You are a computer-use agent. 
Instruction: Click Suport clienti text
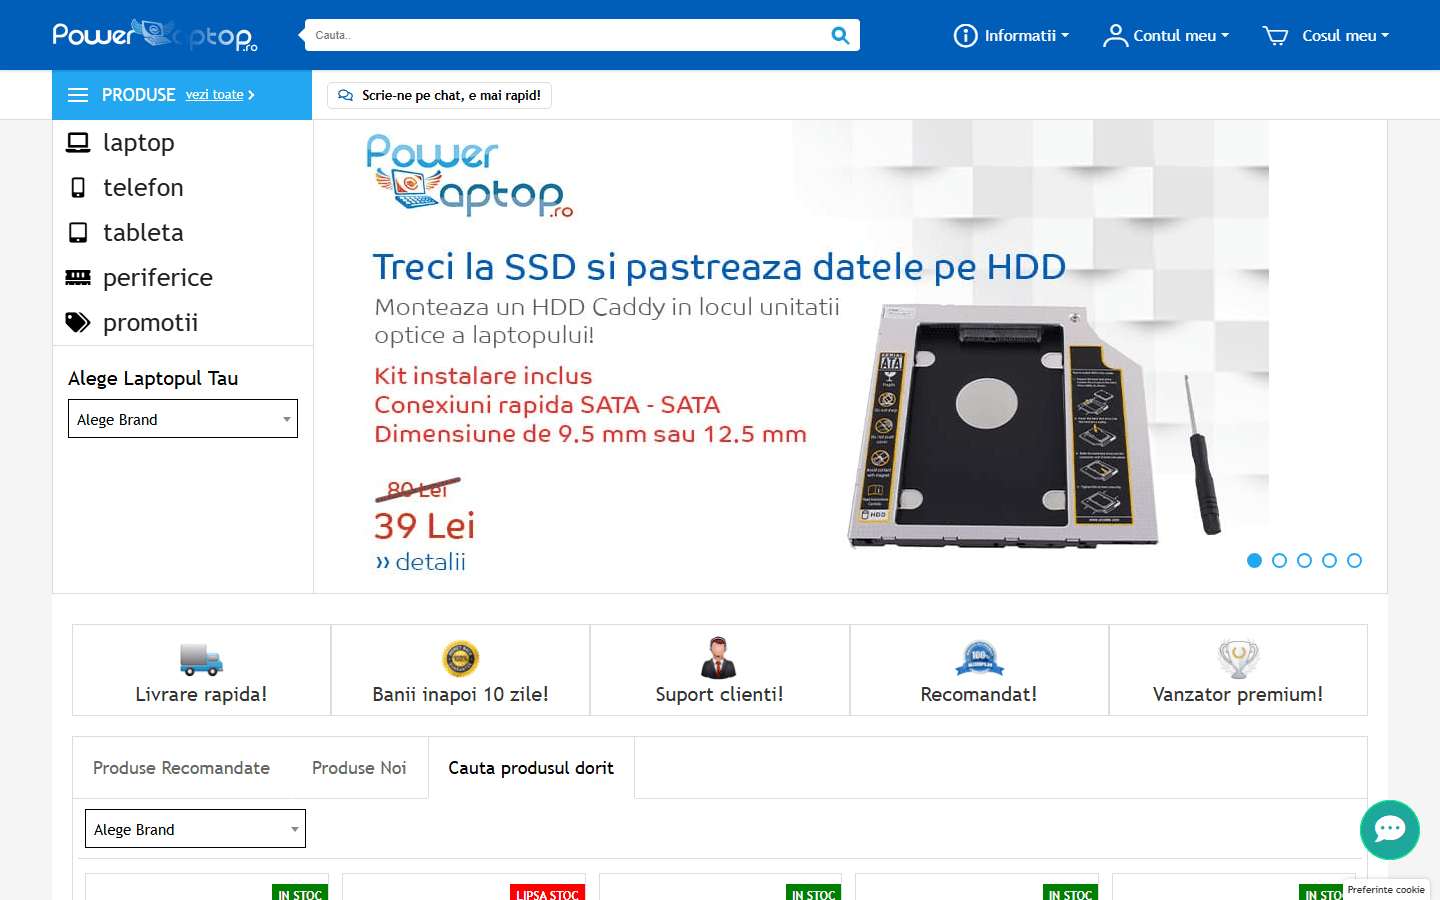point(719,695)
